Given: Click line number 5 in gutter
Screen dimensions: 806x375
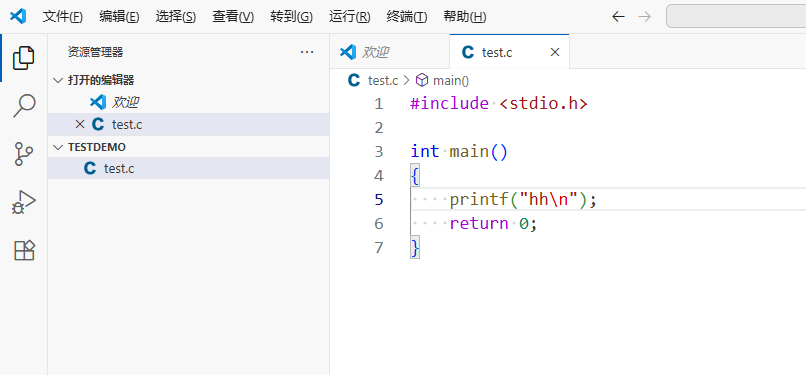Looking at the screenshot, I should point(379,199).
